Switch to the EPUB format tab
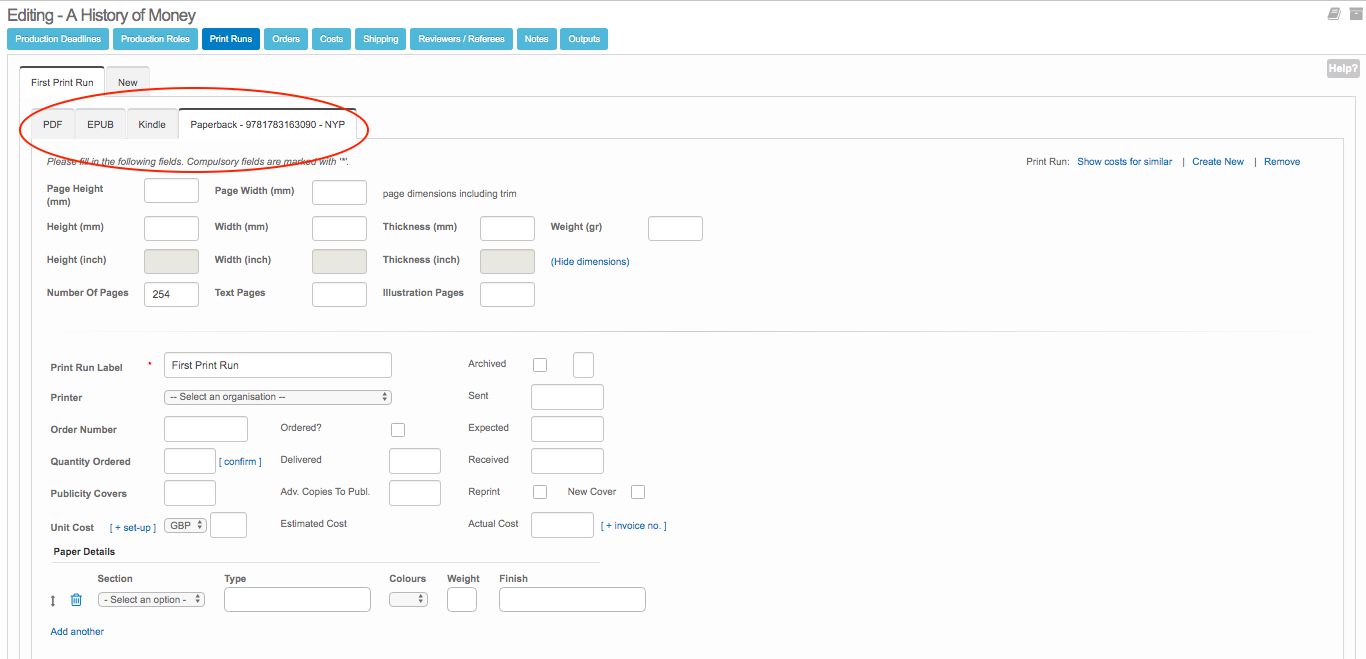 (x=100, y=125)
